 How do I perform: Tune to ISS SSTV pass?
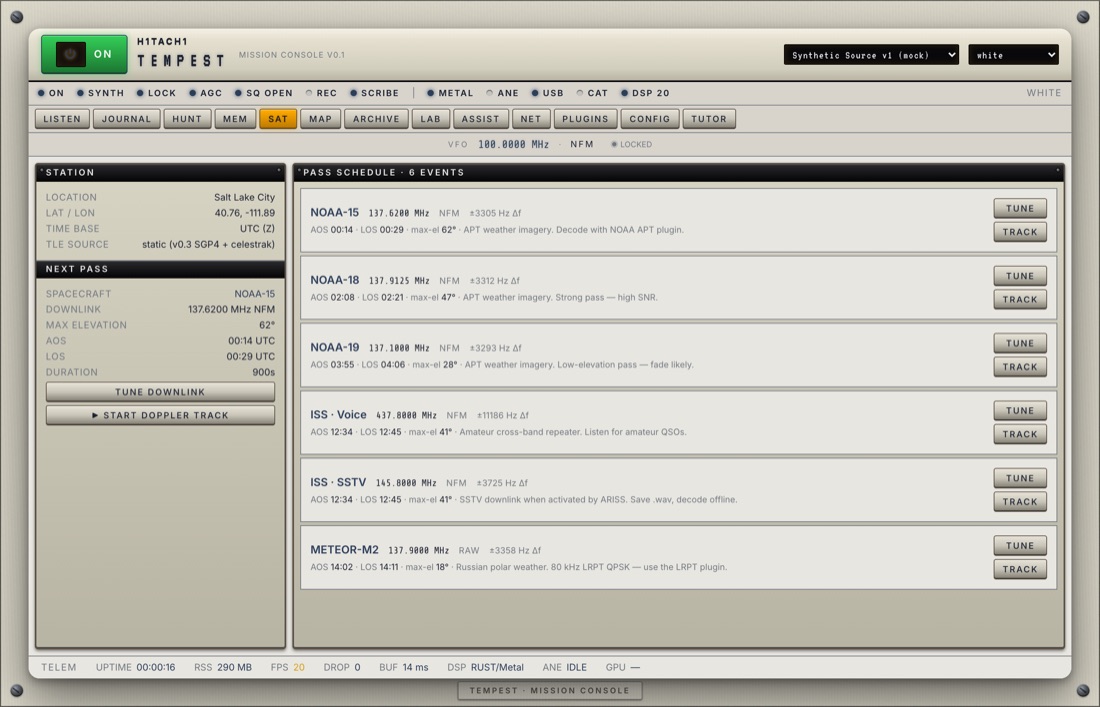click(1020, 478)
